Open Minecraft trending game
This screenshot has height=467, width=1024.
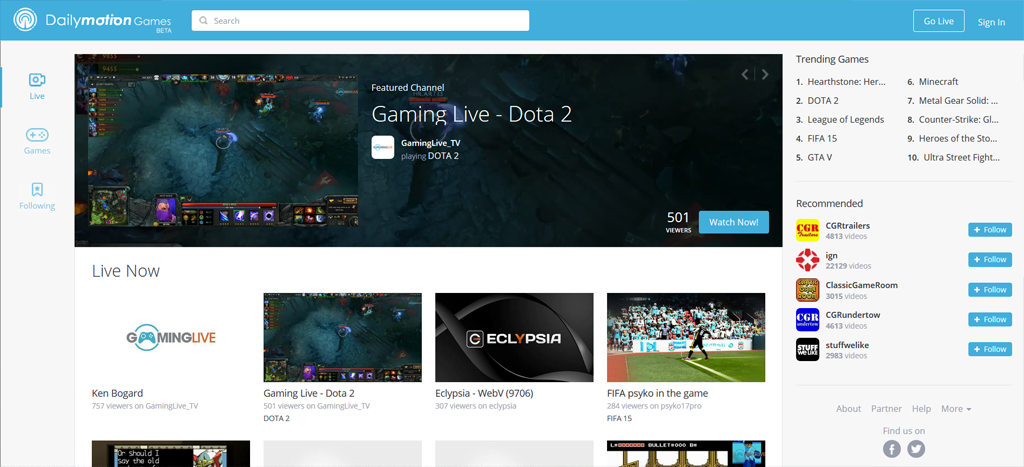tap(938, 82)
